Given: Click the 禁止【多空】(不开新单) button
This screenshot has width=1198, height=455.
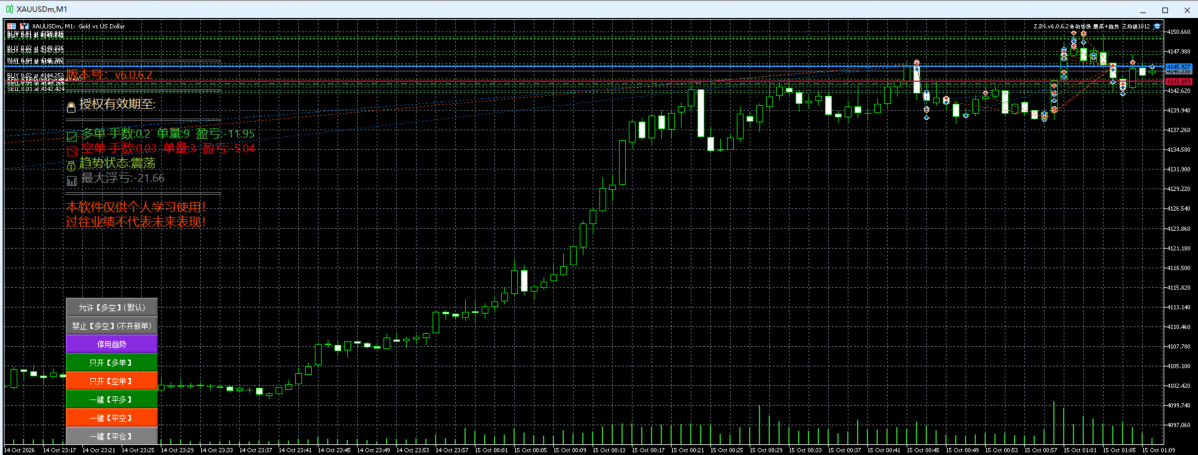Looking at the screenshot, I should (112, 325).
